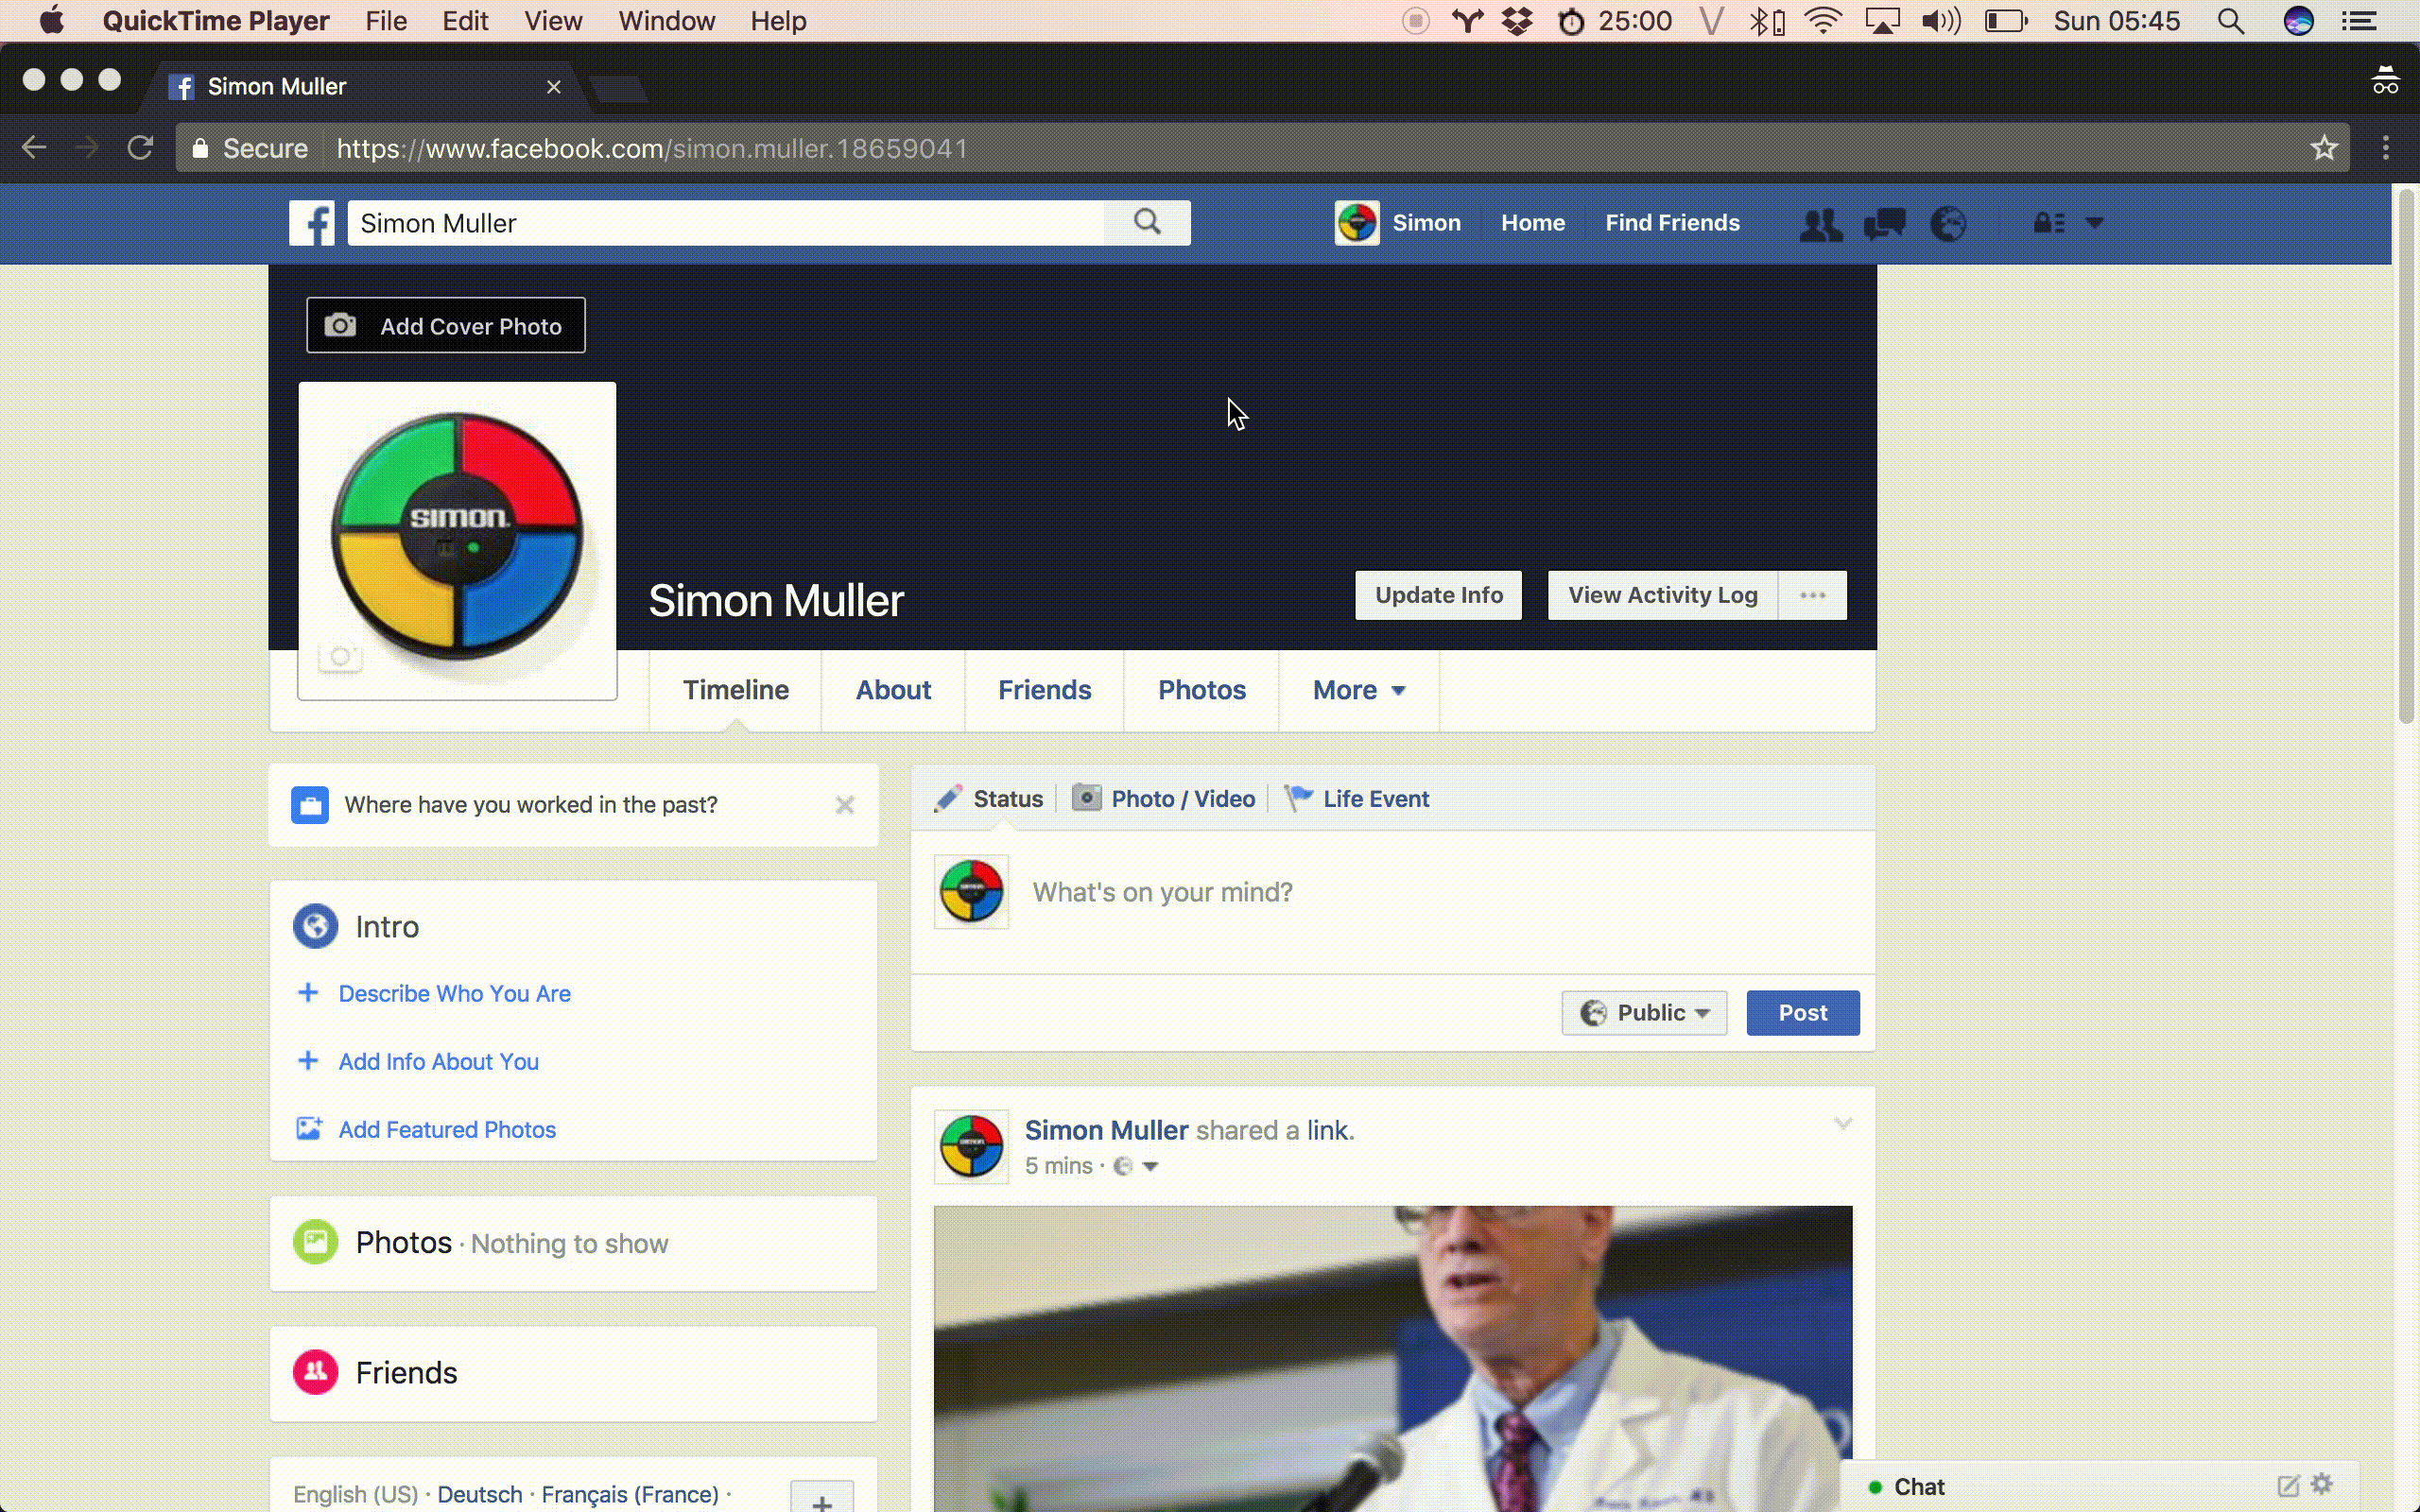
Task: Click Describe Who You Are link
Action: tap(454, 994)
